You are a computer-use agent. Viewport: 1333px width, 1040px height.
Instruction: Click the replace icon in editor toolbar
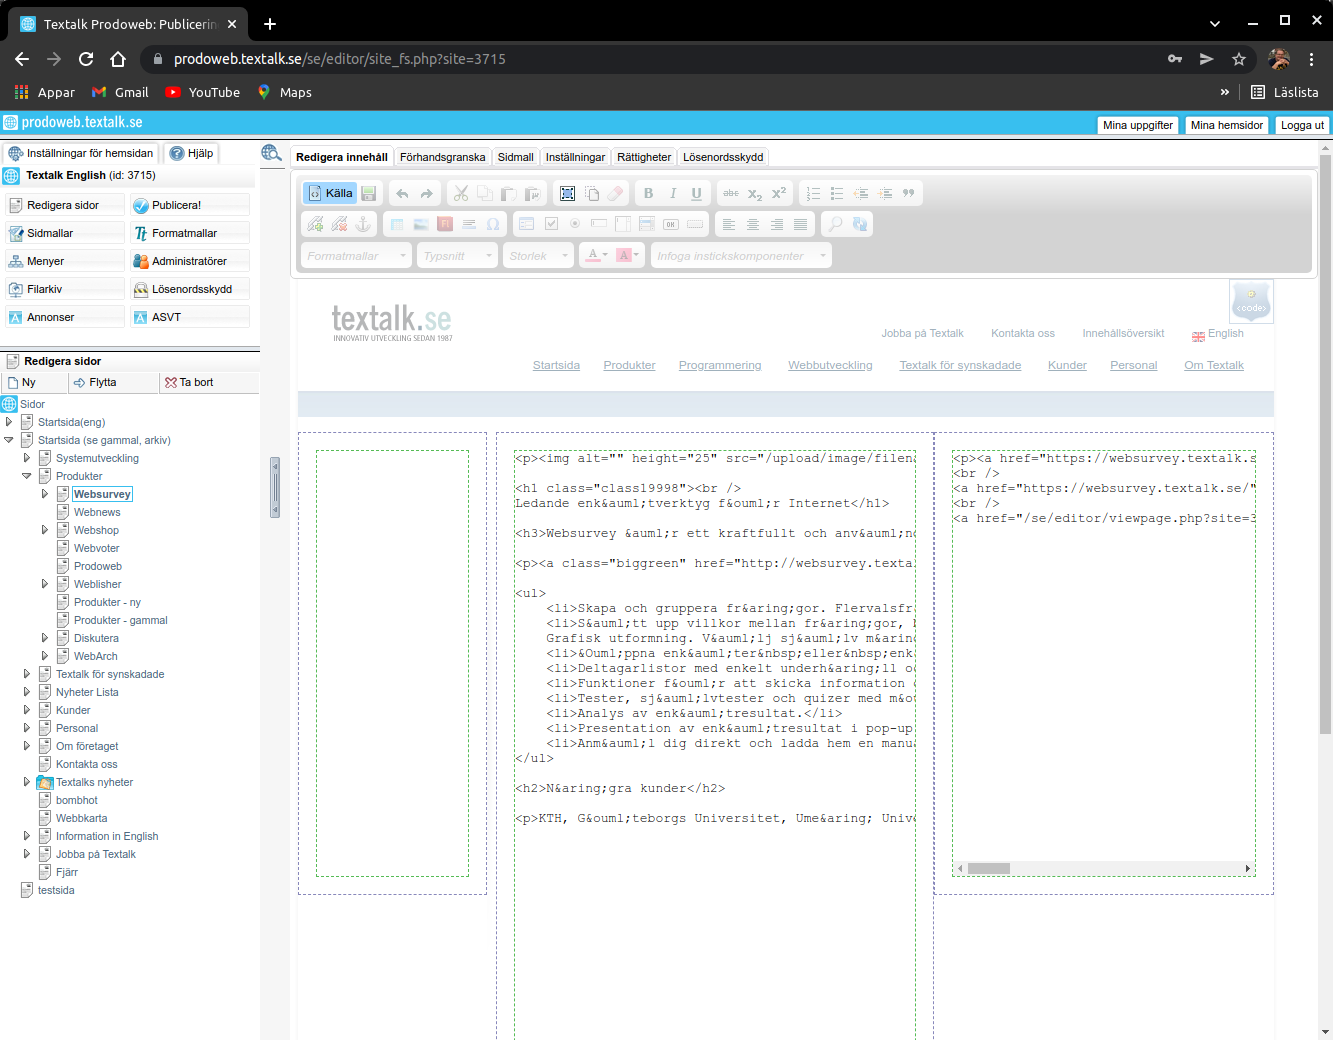[859, 224]
